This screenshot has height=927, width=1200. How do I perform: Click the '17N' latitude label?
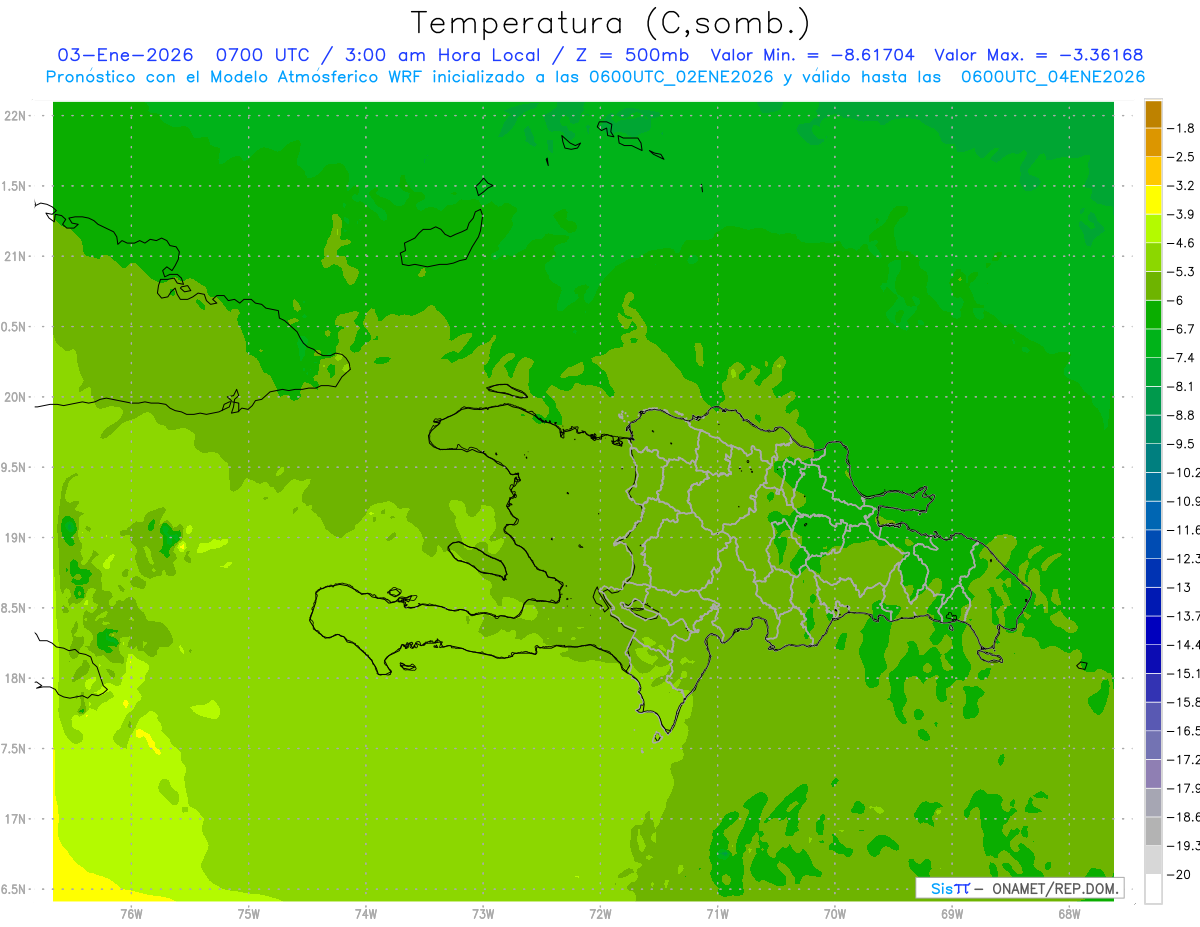15,819
